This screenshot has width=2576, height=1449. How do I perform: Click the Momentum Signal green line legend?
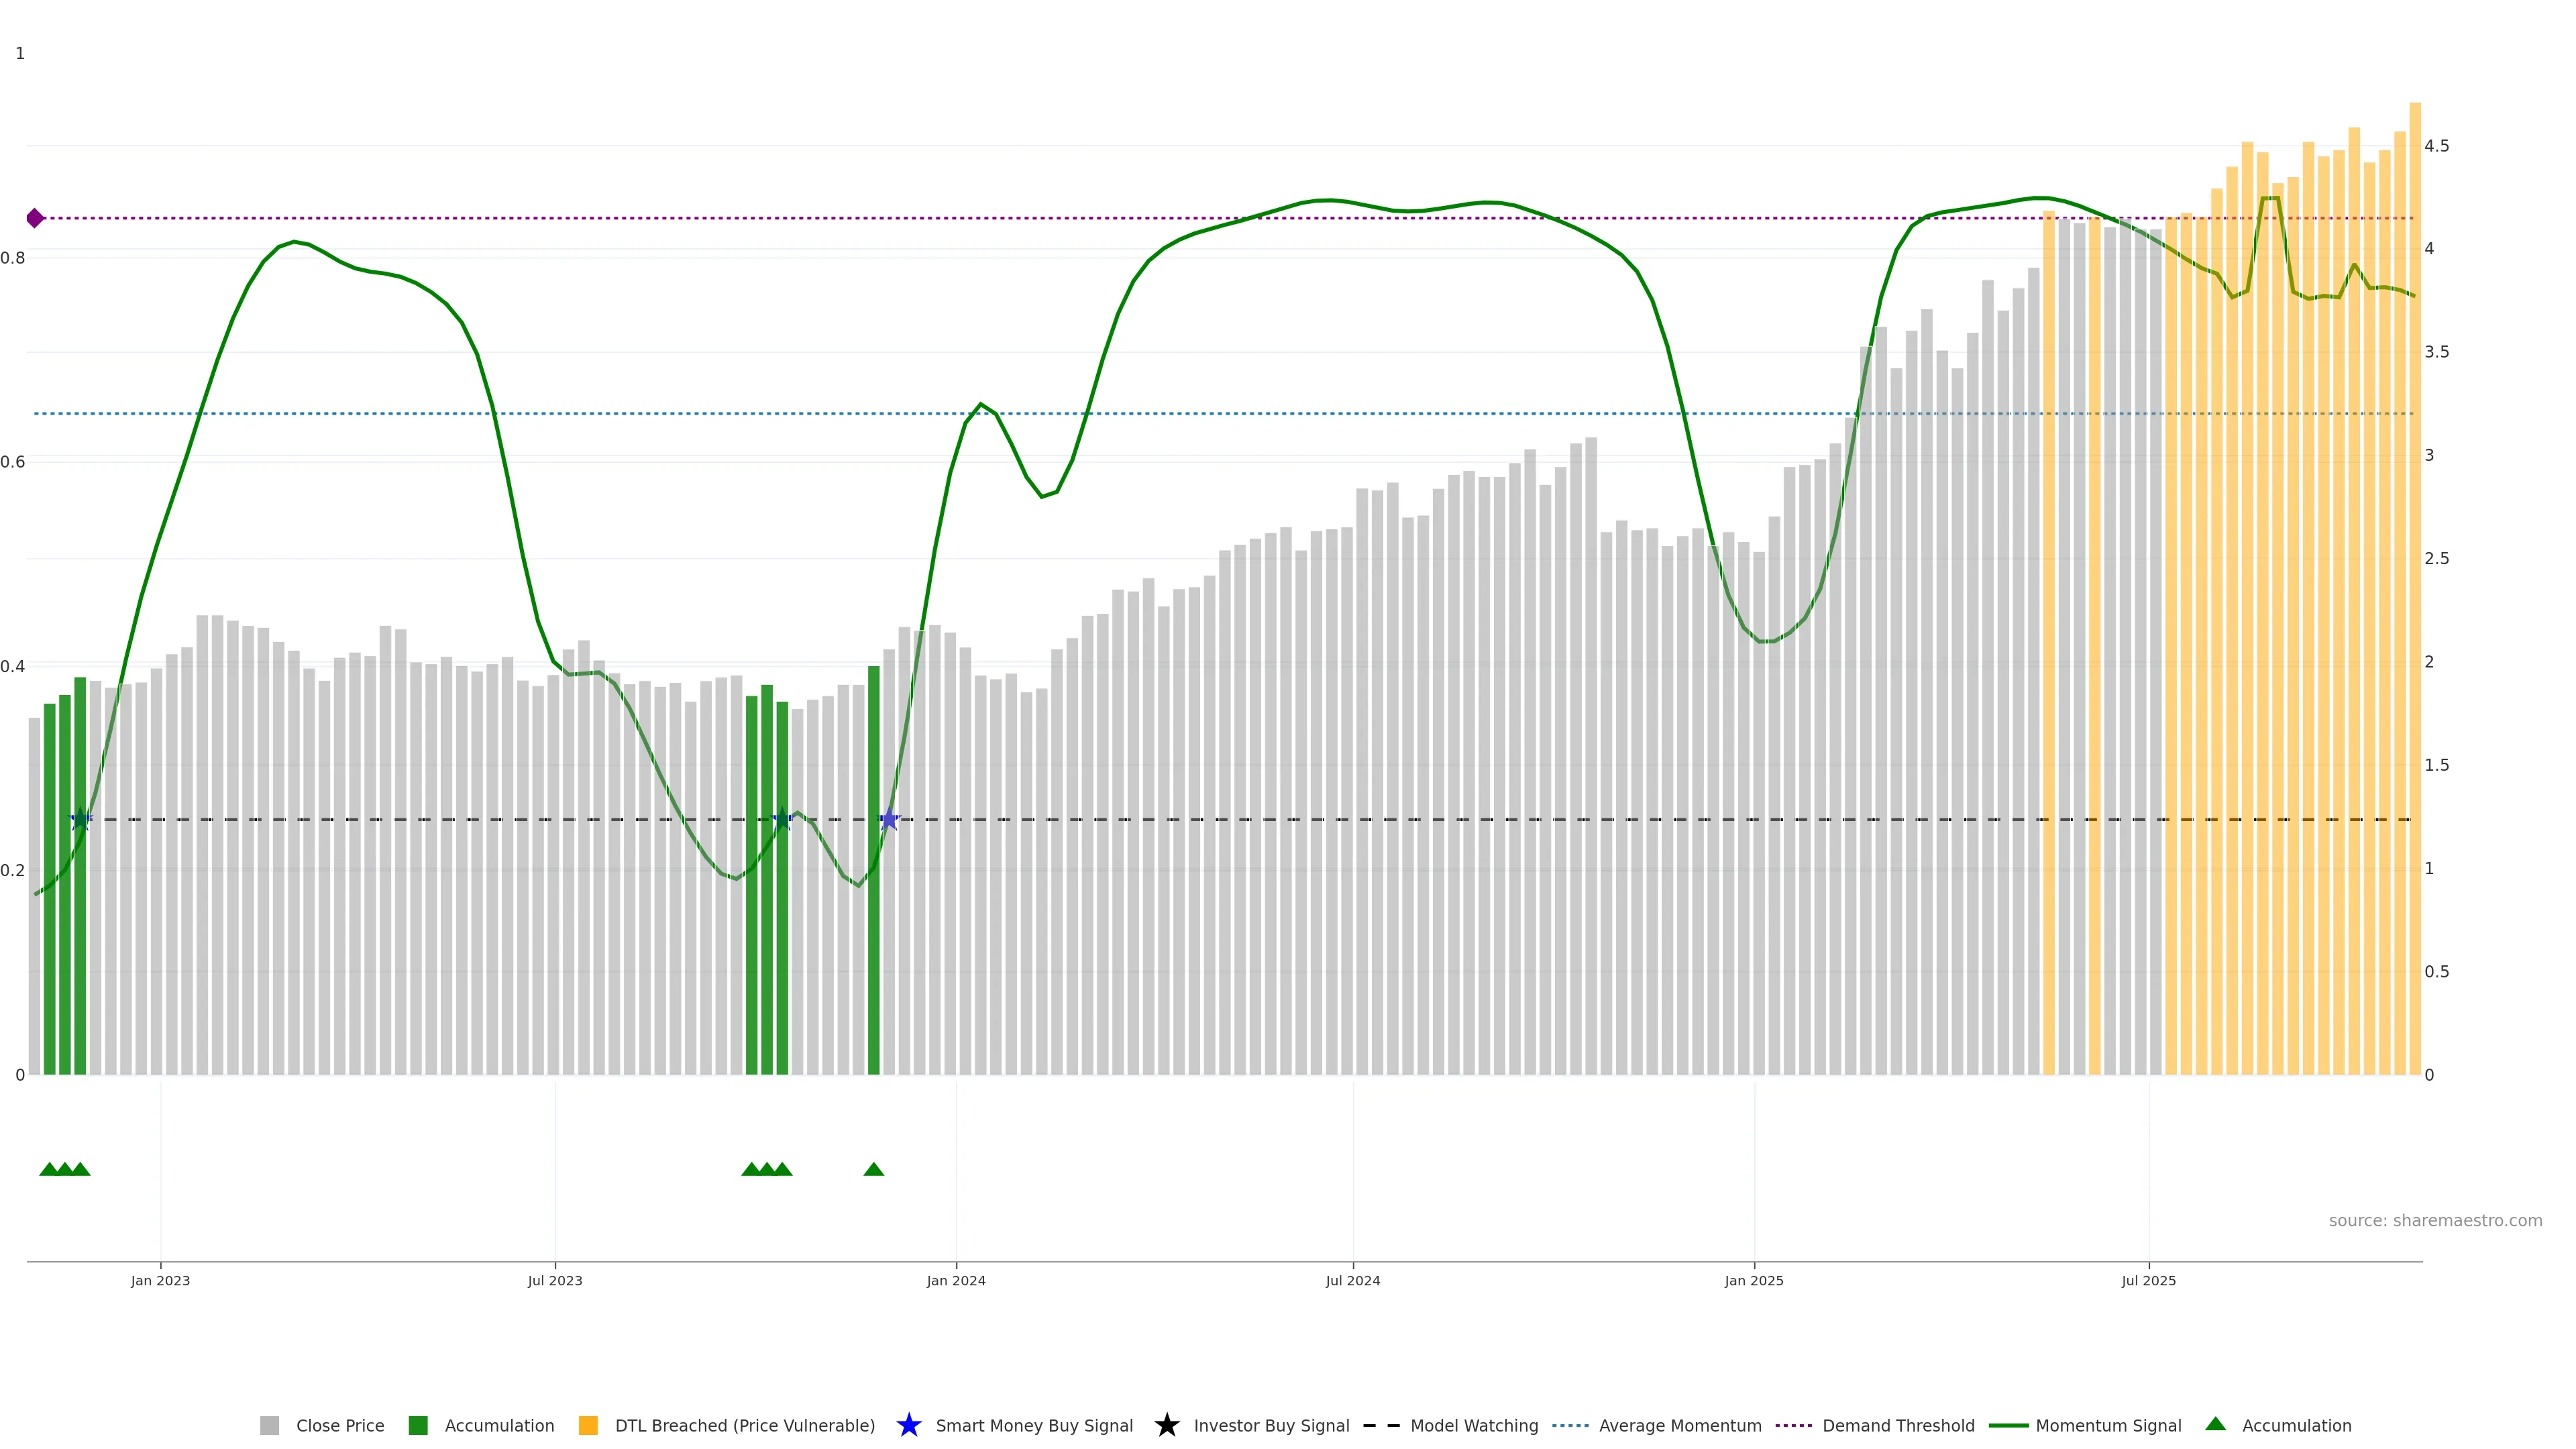[2008, 1425]
